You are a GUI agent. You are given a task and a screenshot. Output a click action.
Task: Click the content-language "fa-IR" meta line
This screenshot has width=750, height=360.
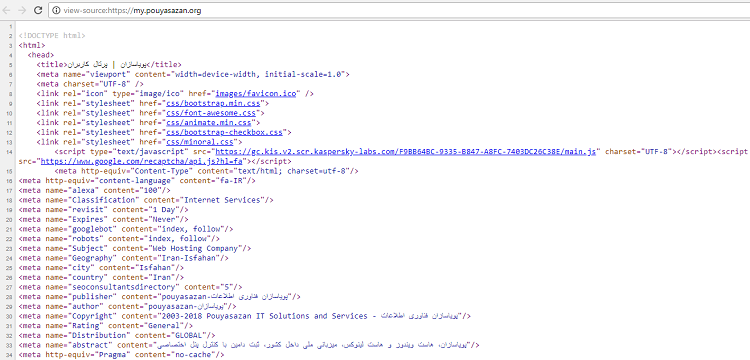pyautogui.click(x=137, y=180)
